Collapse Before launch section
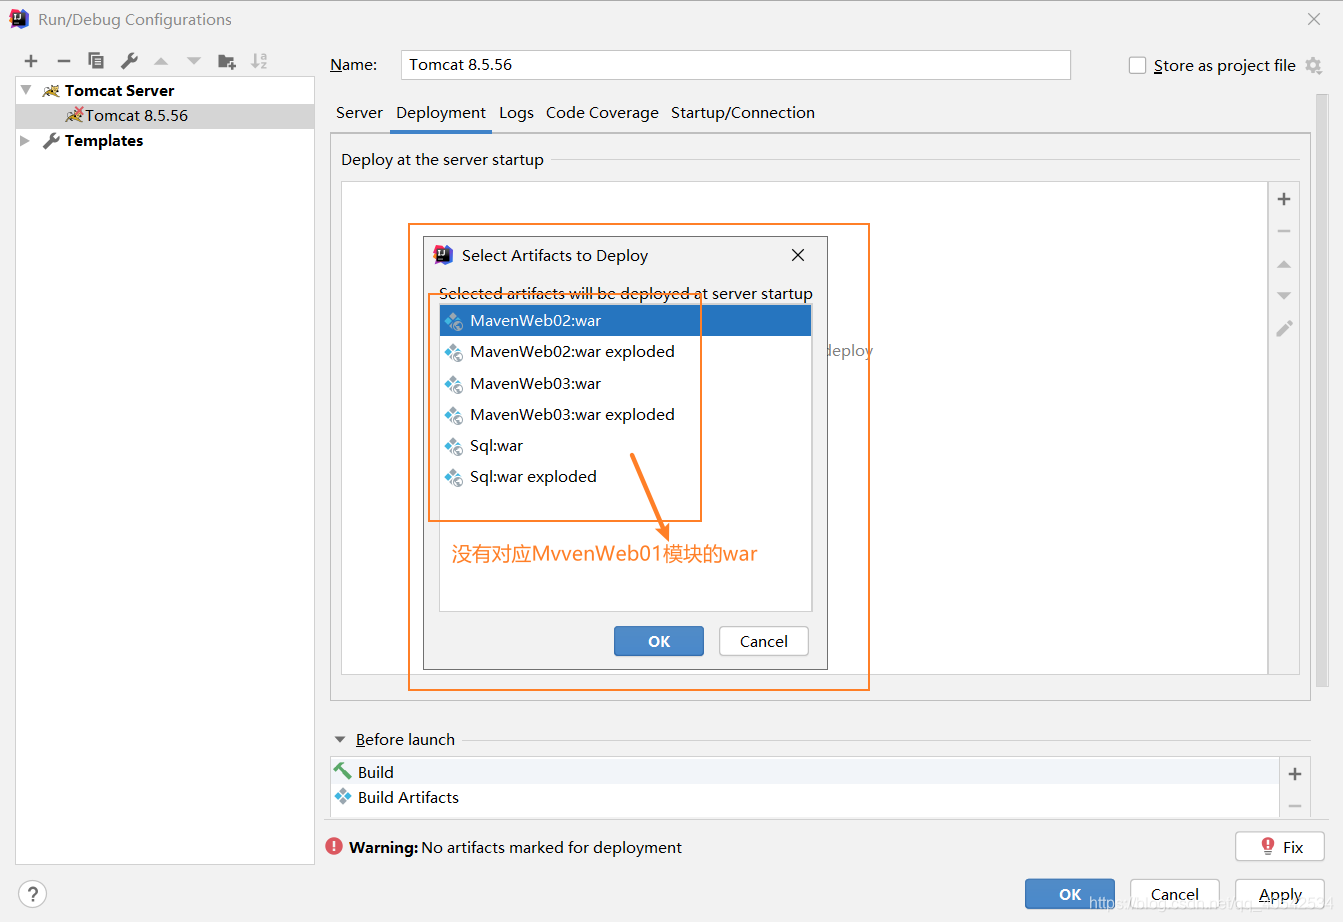The width and height of the screenshot is (1343, 922). pos(340,740)
